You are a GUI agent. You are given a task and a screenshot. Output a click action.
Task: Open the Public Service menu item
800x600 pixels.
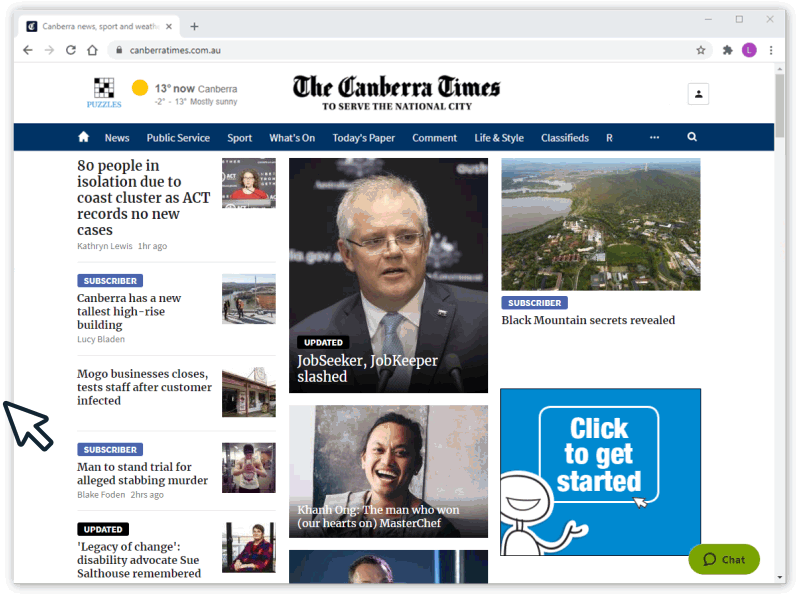pos(178,138)
